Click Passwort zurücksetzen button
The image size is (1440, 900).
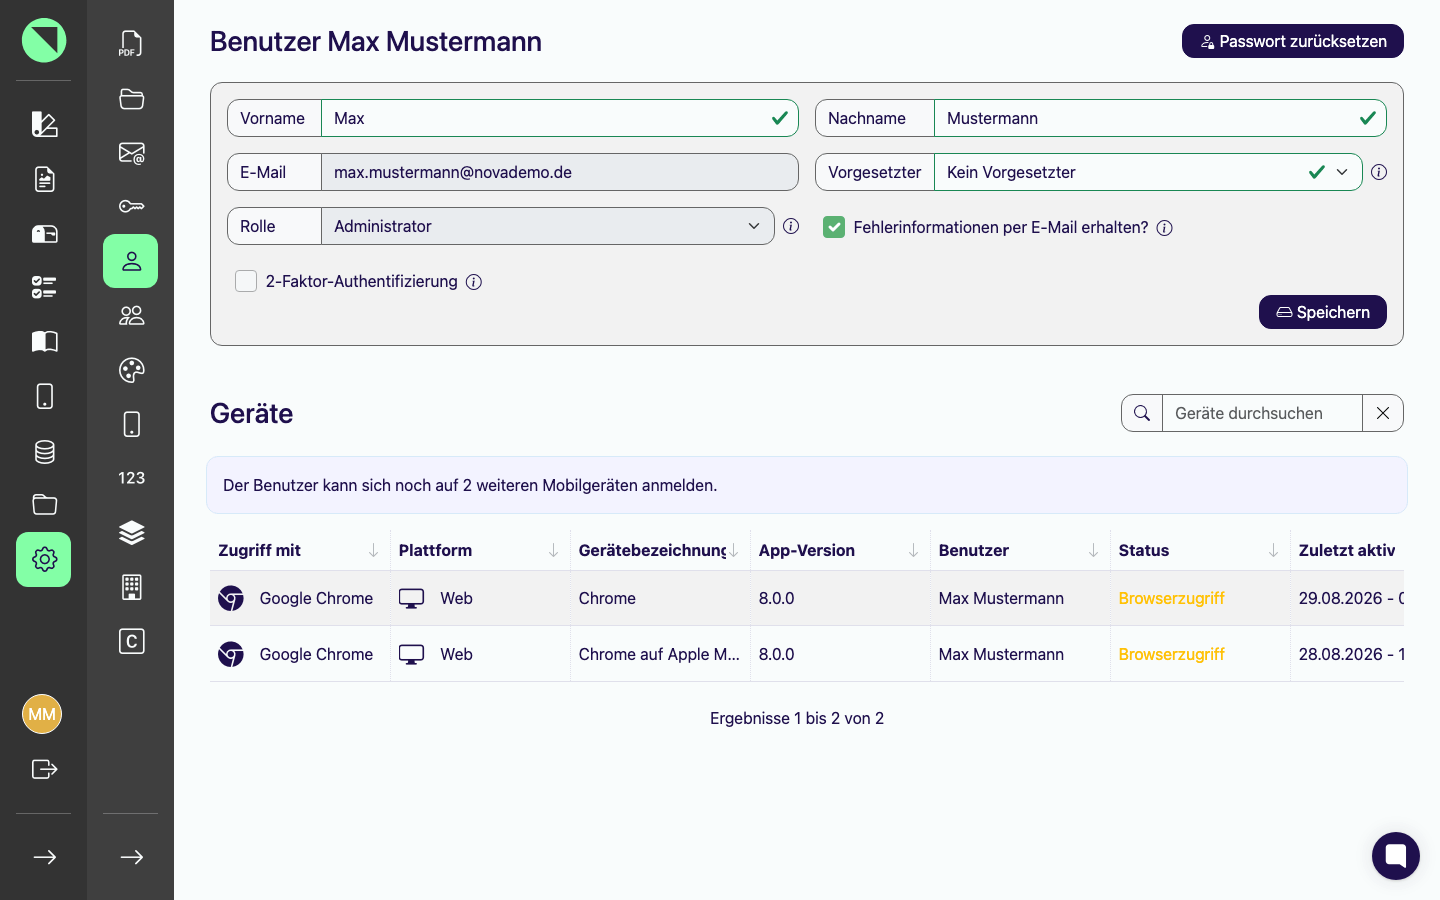pyautogui.click(x=1292, y=41)
